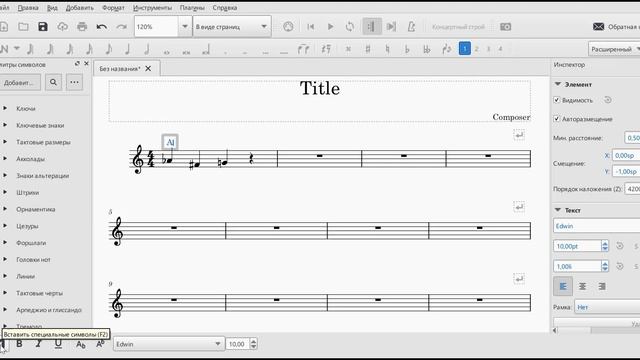Select voice 4
640x360 pixels.
500,49
